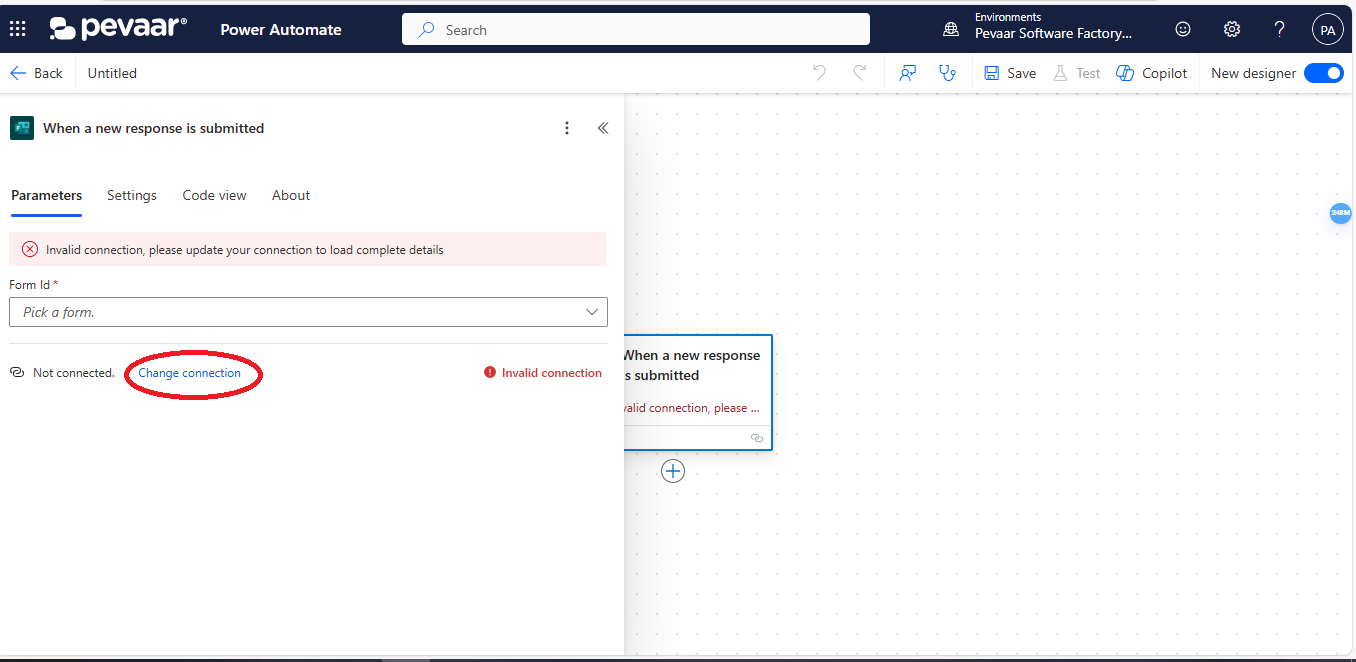Collapse the panel with double chevron

(603, 128)
